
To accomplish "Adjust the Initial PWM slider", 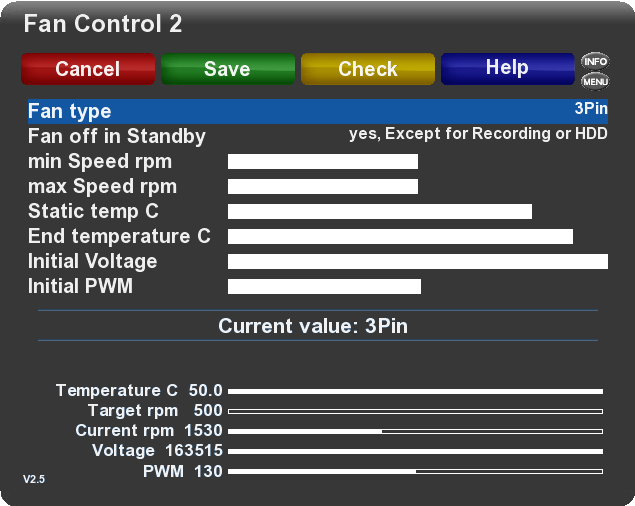I will coord(324,286).
